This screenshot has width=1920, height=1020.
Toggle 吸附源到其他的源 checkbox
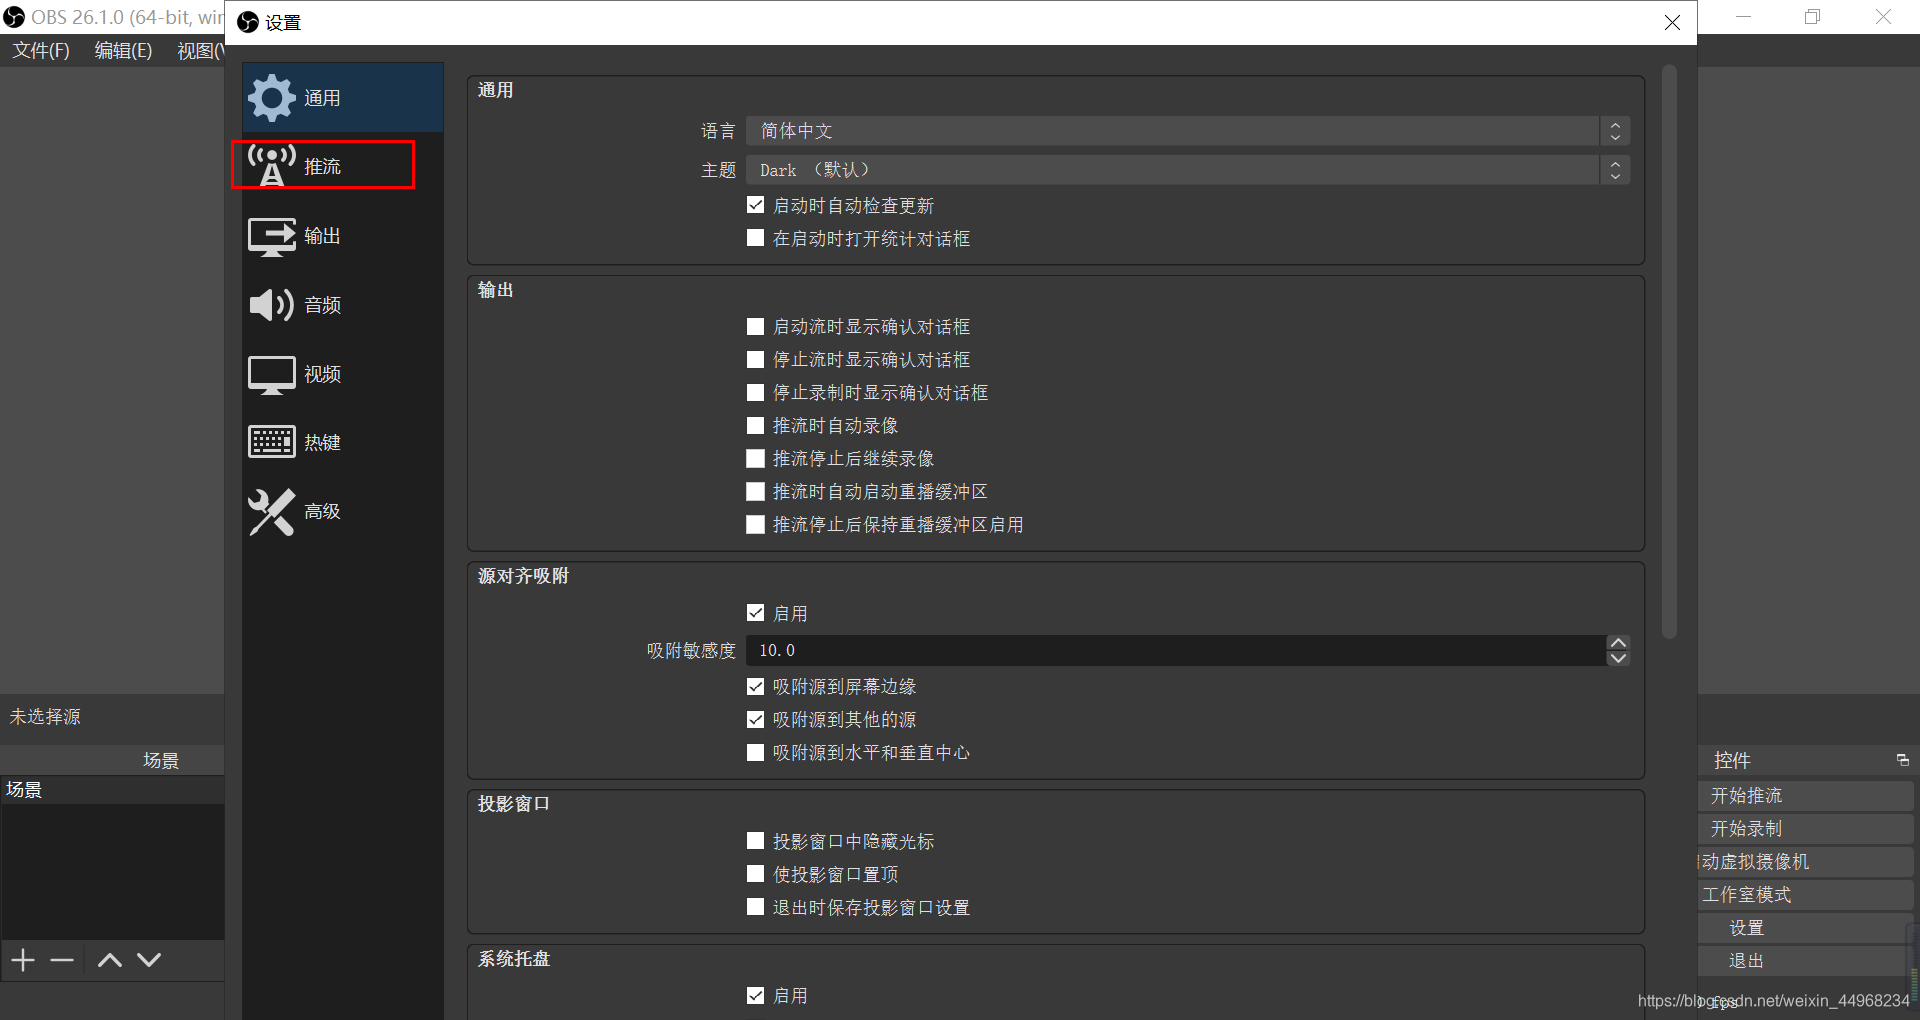[756, 719]
